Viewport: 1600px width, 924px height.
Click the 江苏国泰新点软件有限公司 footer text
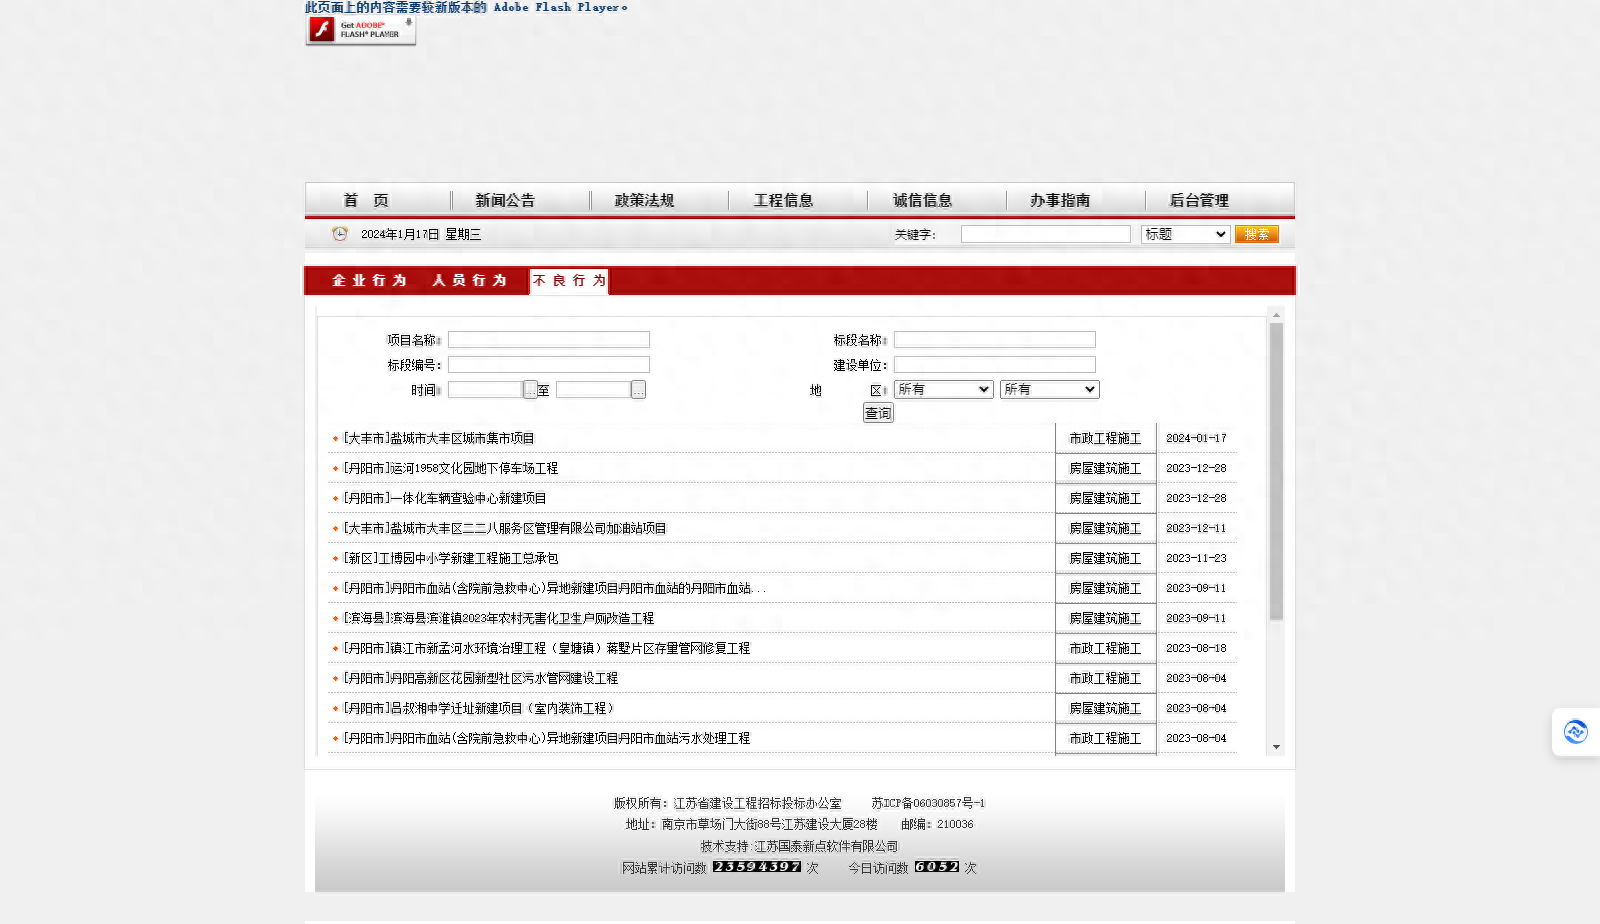pyautogui.click(x=826, y=846)
